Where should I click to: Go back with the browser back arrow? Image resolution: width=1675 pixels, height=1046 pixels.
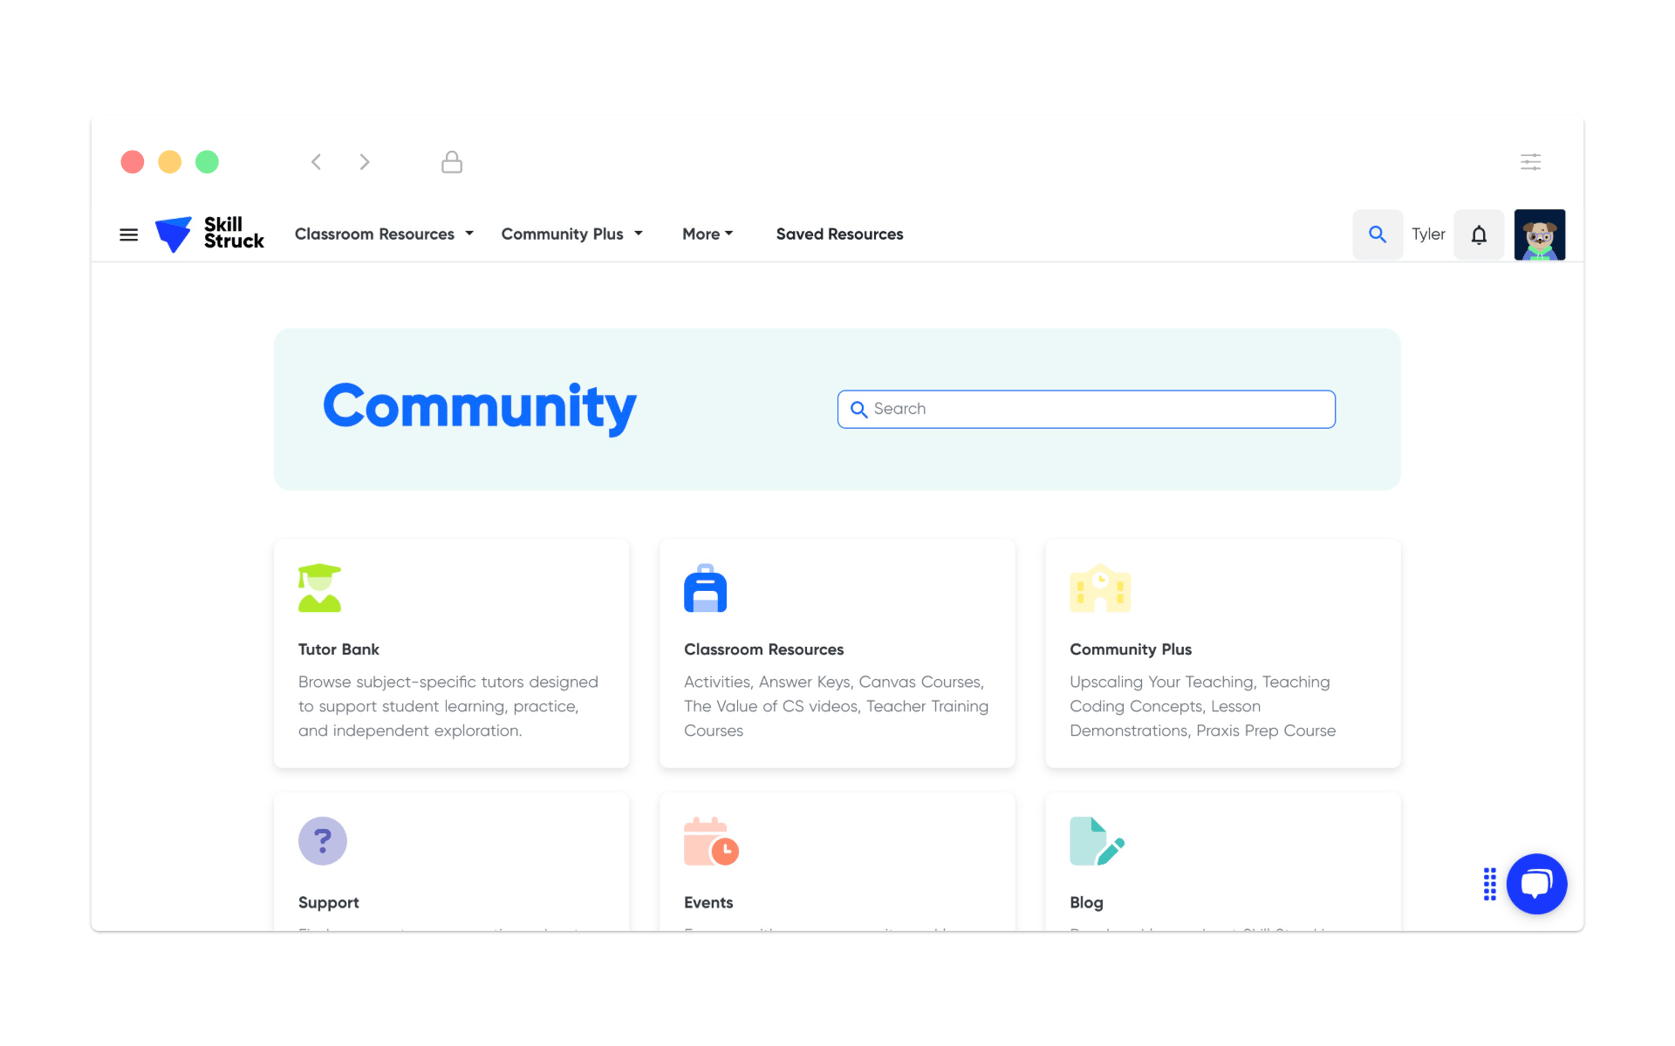316,162
